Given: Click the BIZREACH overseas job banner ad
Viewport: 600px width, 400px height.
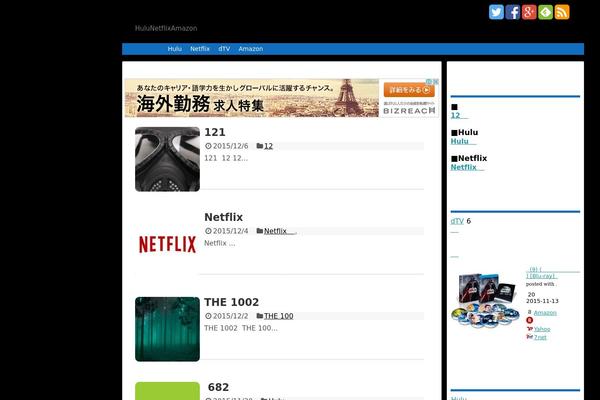Looking at the screenshot, I should (x=282, y=98).
